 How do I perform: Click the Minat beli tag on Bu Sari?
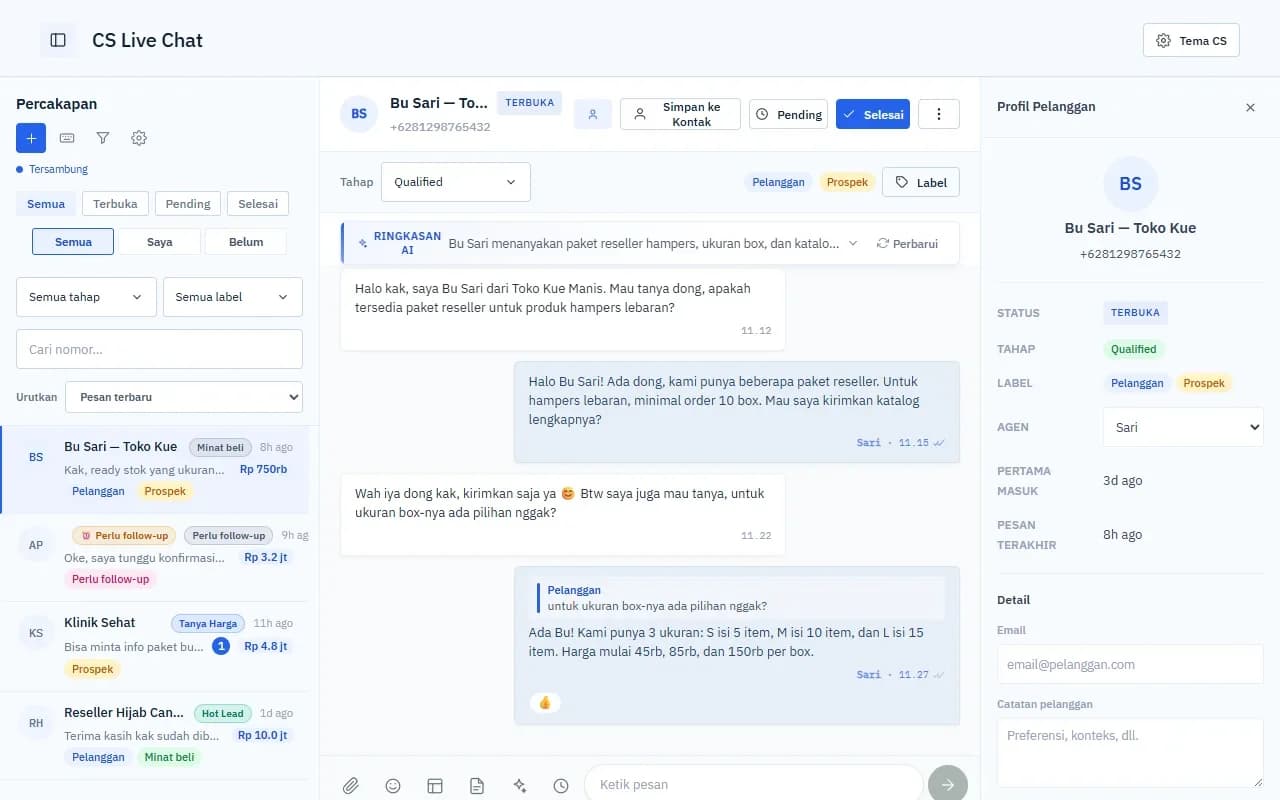point(221,447)
